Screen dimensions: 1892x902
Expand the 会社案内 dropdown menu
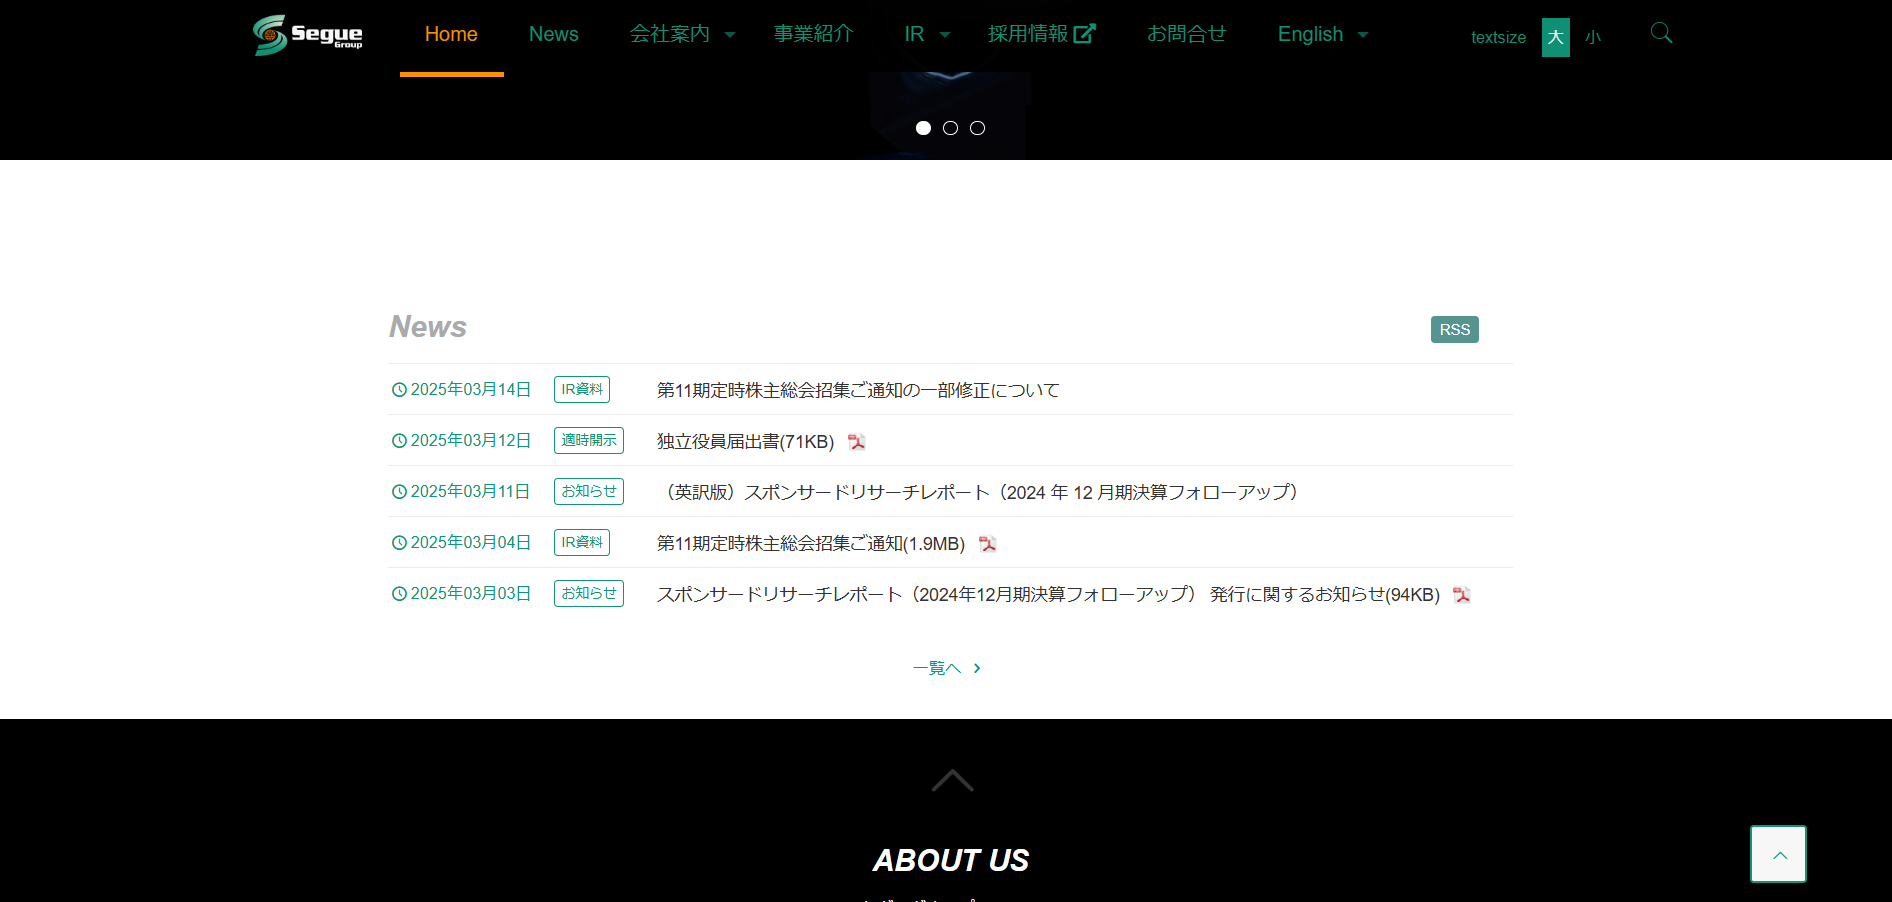pyautogui.click(x=682, y=34)
